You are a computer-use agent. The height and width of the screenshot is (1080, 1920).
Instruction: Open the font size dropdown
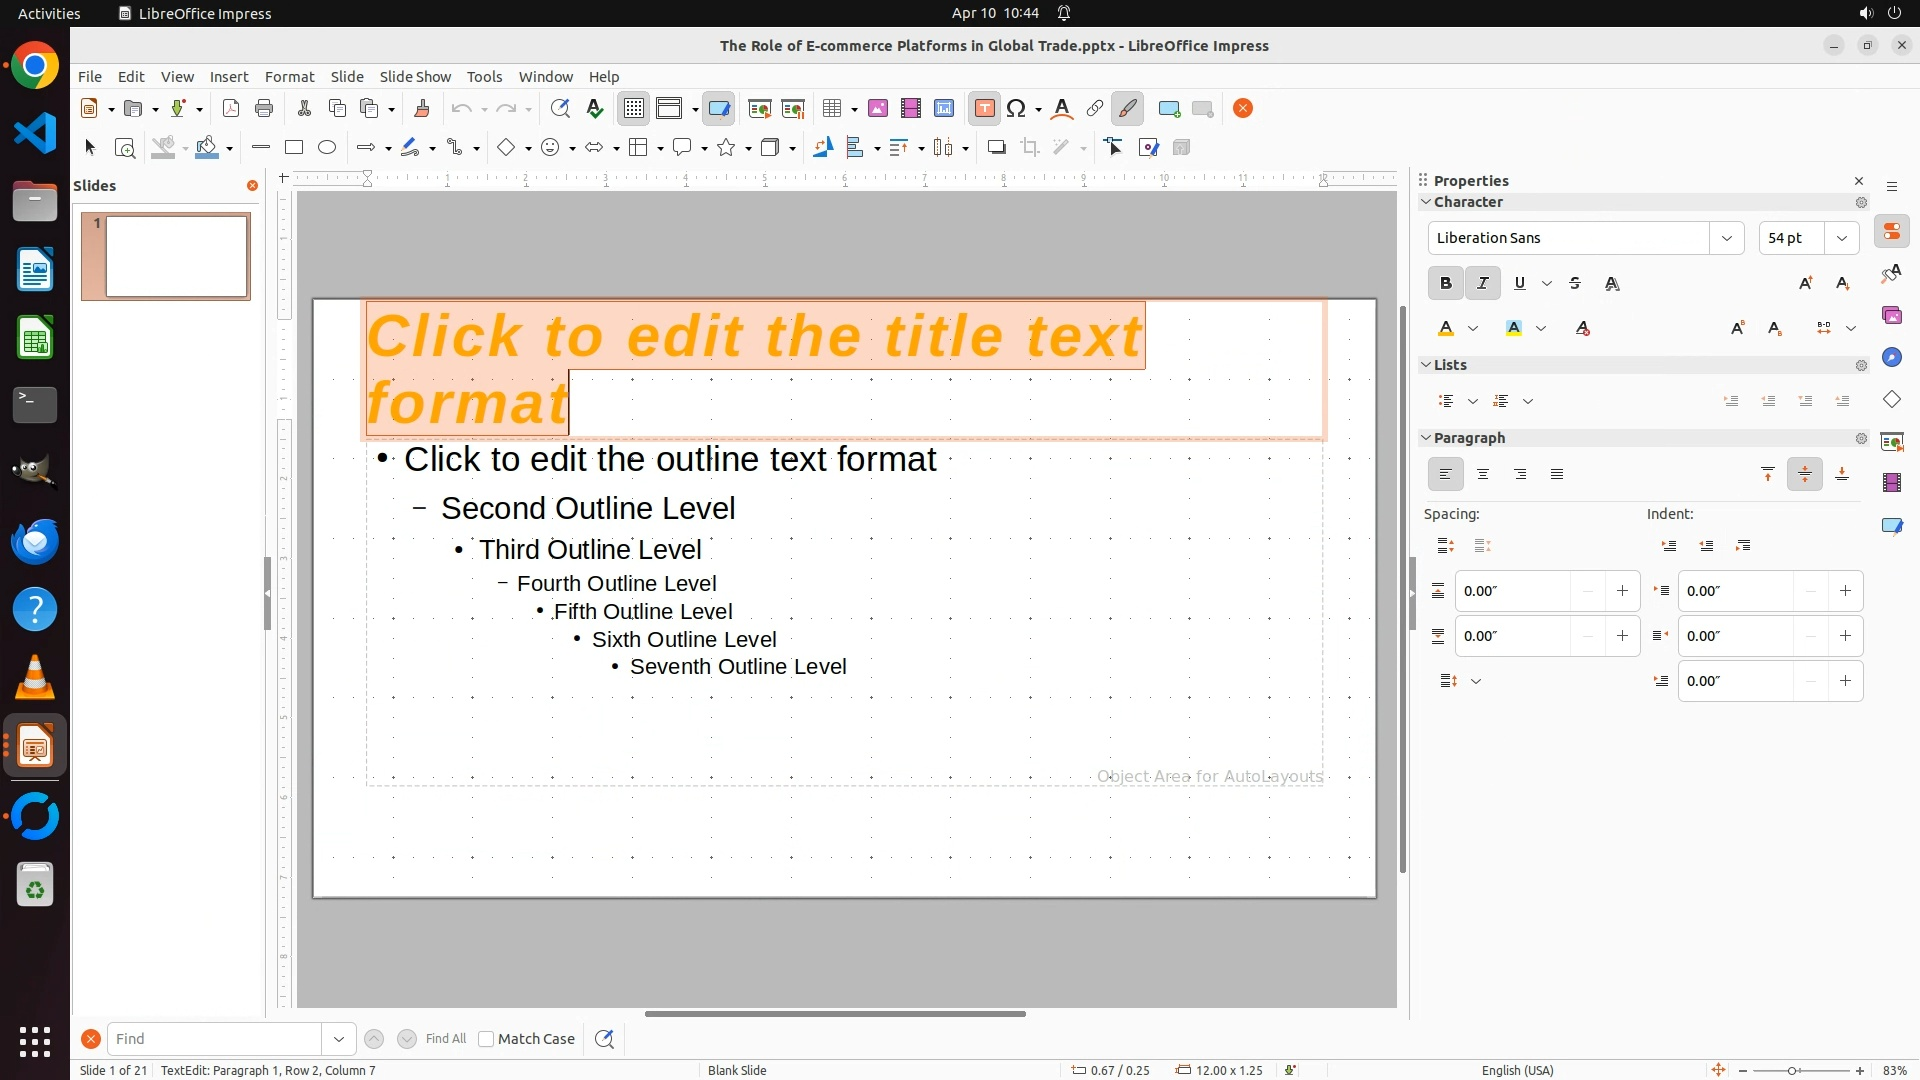(1842, 238)
